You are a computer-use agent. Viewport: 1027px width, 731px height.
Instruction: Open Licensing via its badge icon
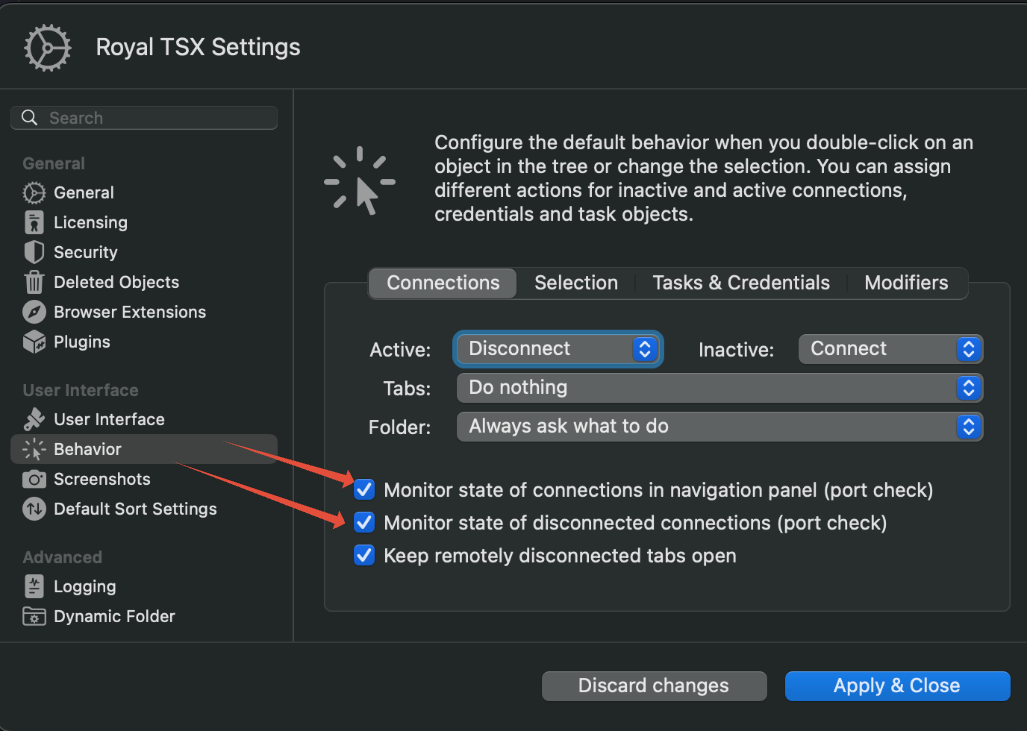coord(34,223)
